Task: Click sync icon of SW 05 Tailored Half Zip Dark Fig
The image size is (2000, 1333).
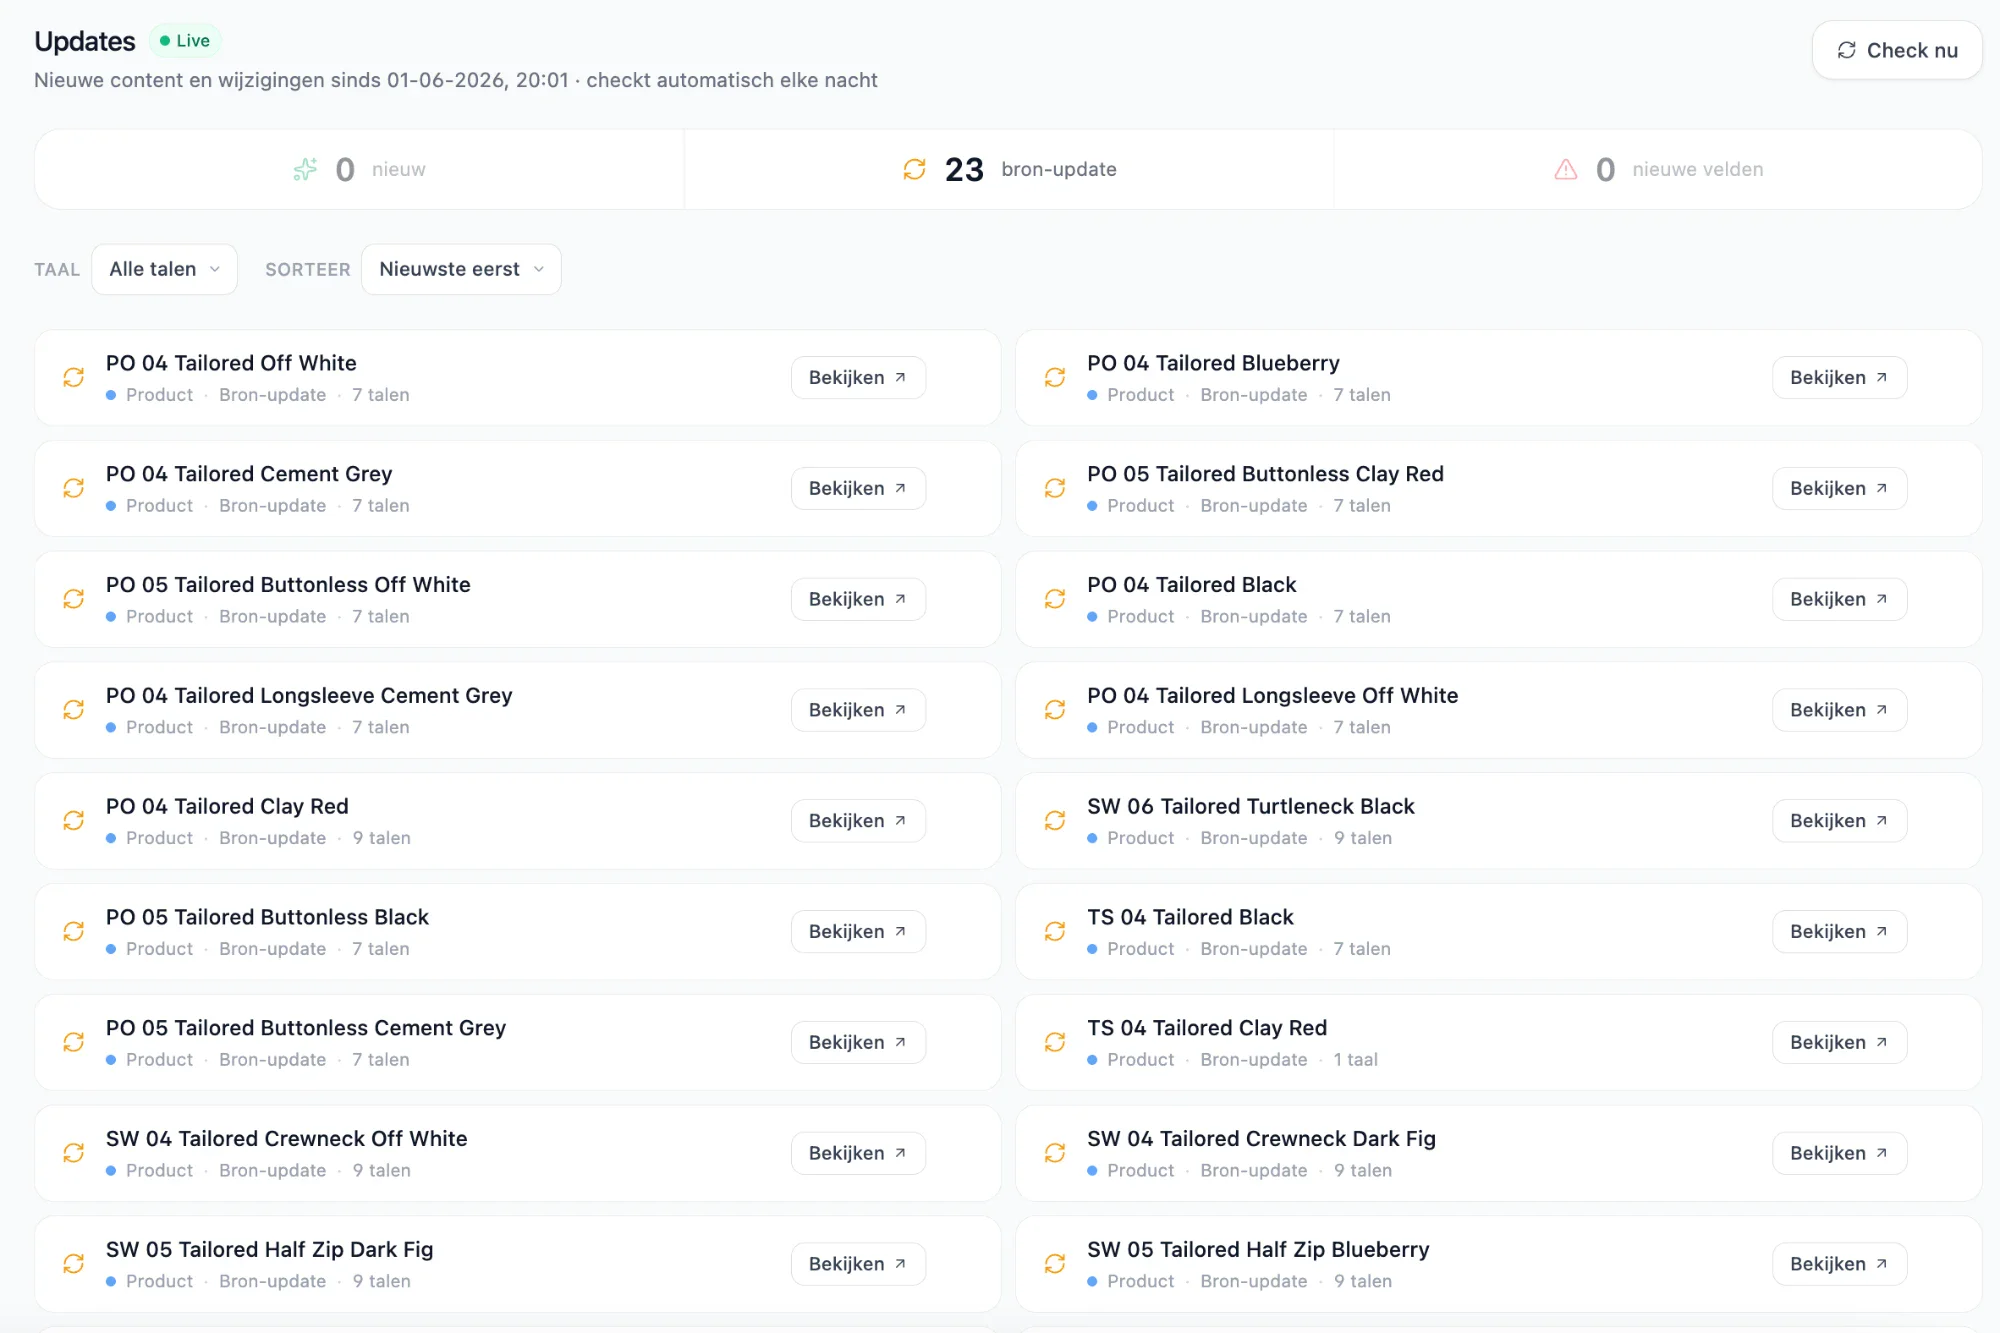Action: (x=74, y=1264)
